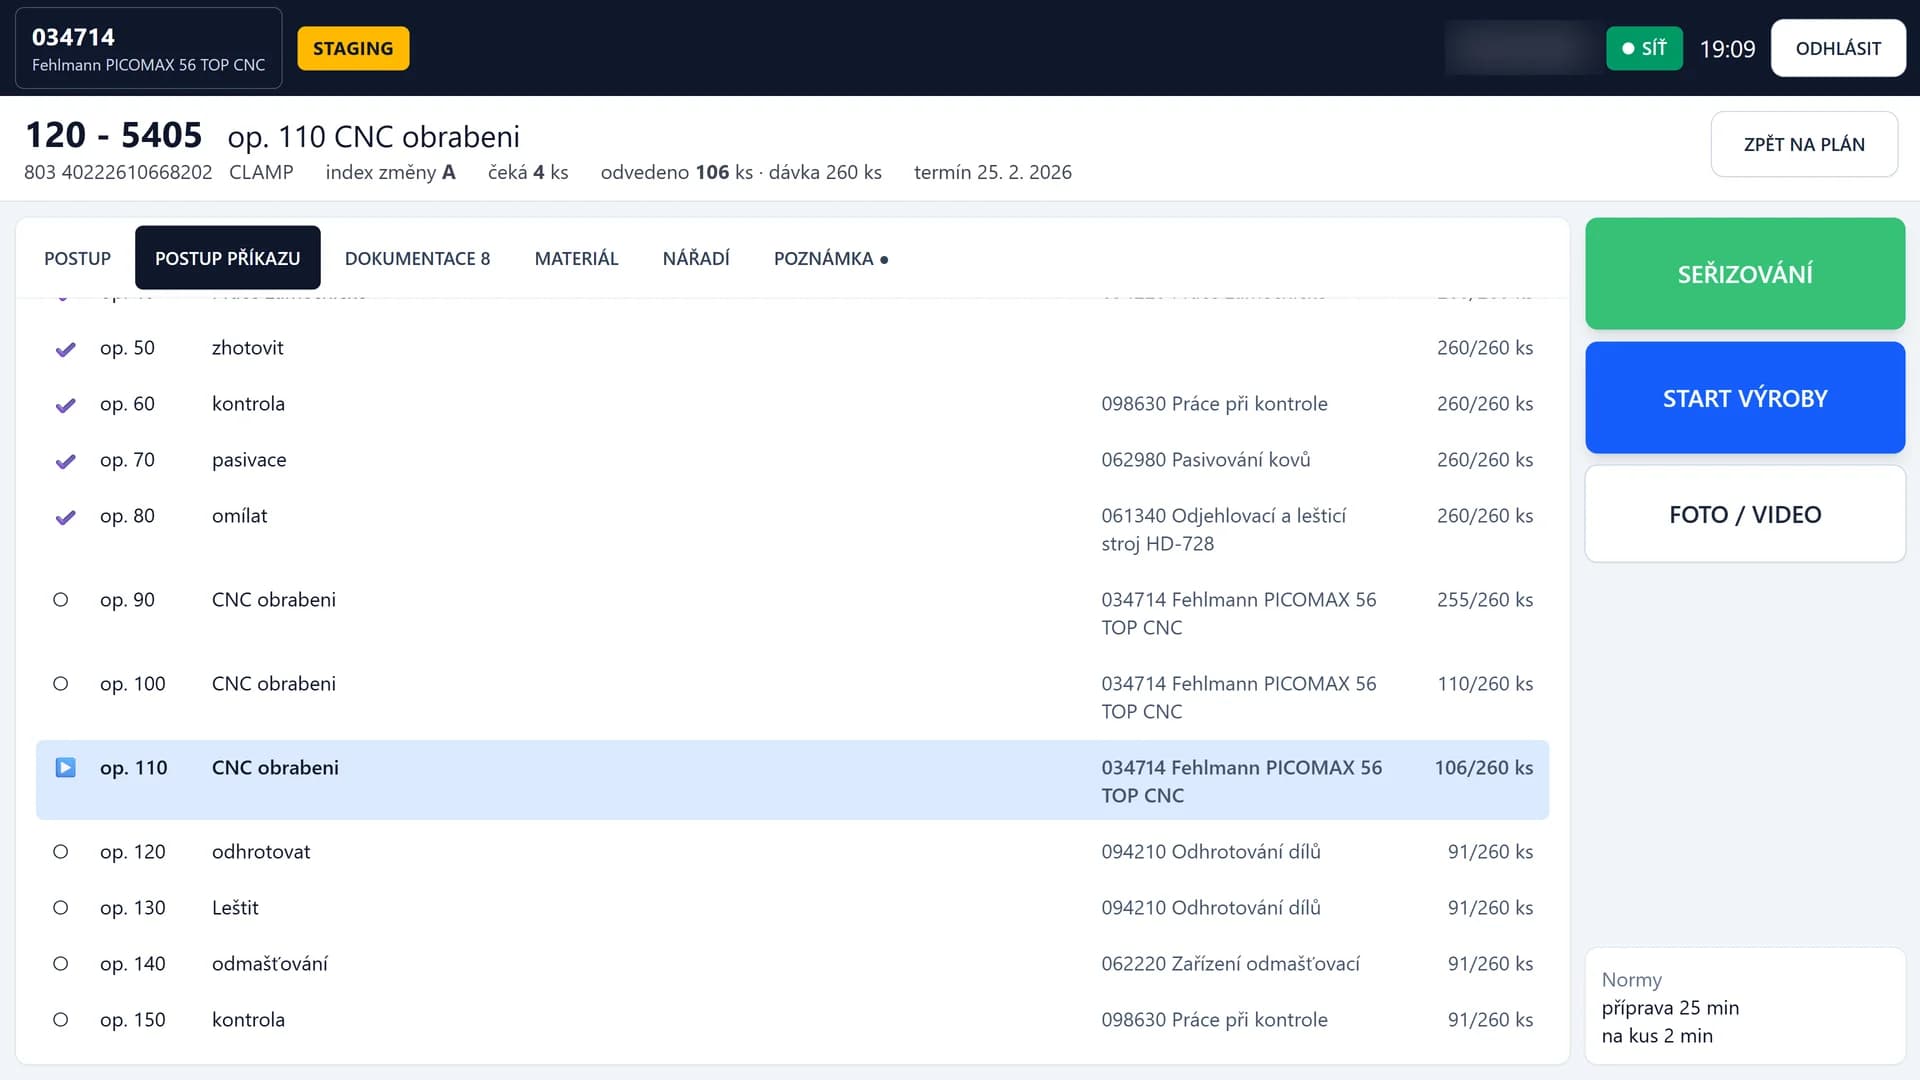1920x1080 pixels.
Task: Click the yellow STAGING badge
Action: click(353, 48)
